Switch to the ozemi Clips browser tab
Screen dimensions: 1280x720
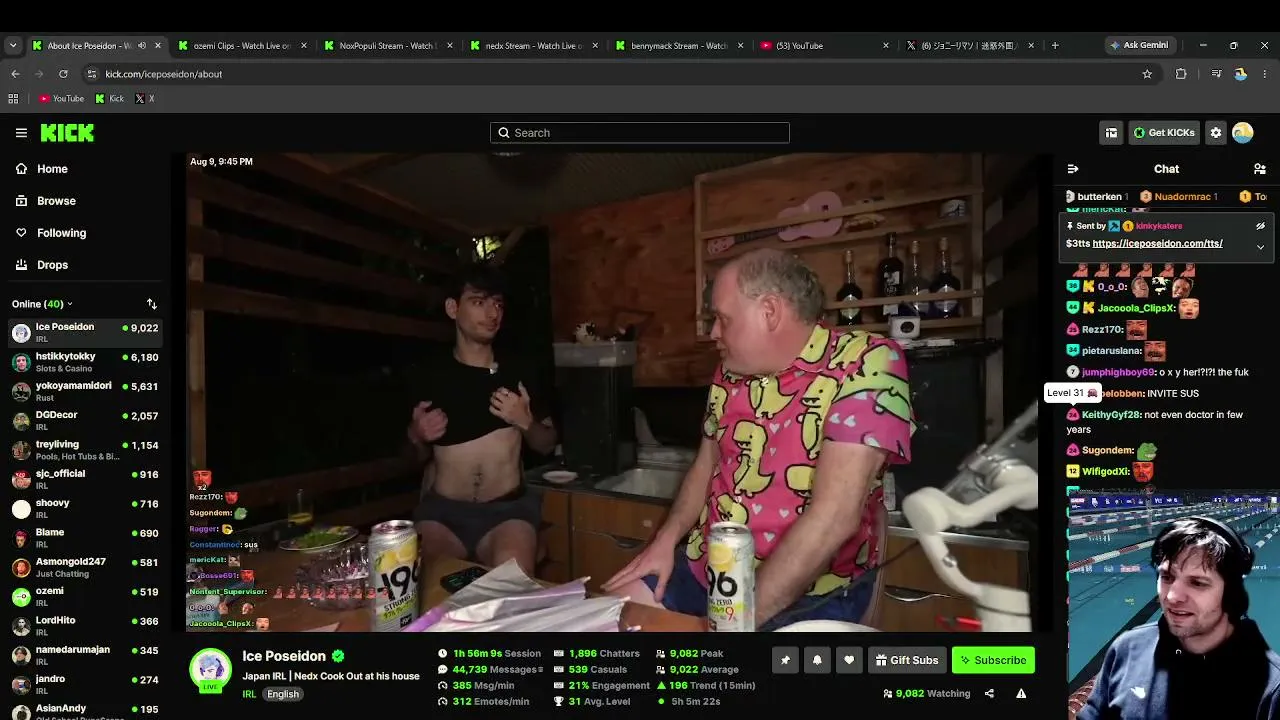[243, 45]
